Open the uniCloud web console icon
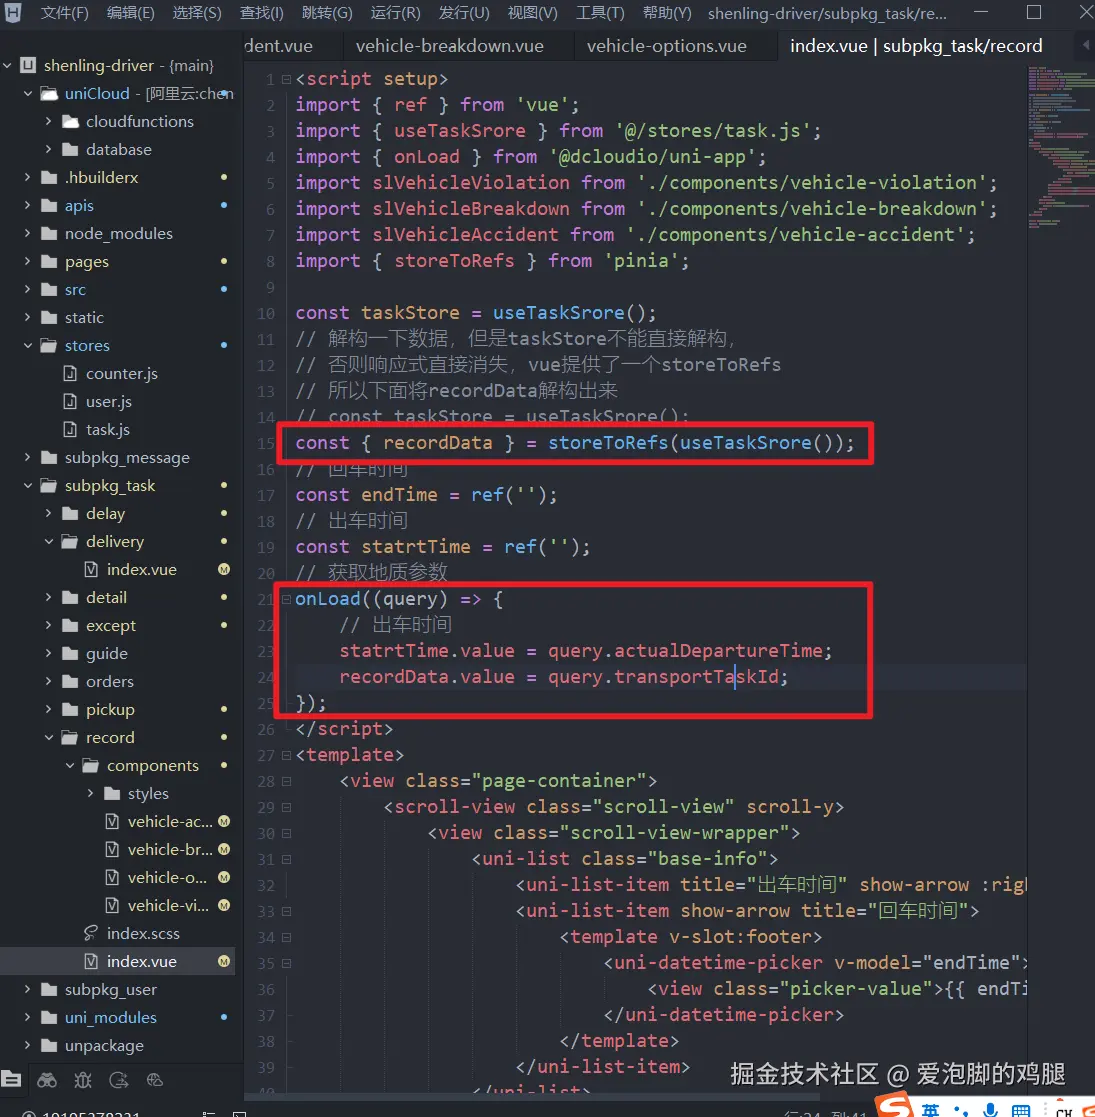Screen dimensions: 1095x1117 [x=155, y=1080]
